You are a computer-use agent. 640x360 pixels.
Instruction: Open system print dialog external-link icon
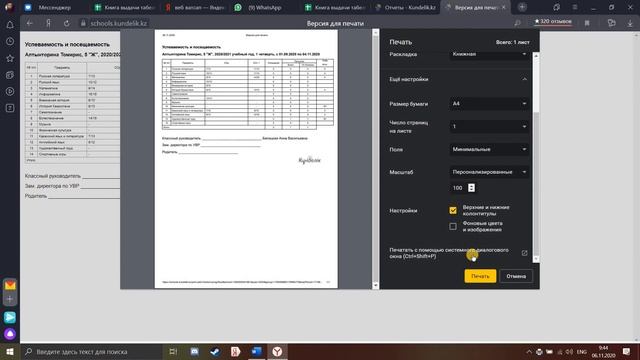tap(524, 253)
